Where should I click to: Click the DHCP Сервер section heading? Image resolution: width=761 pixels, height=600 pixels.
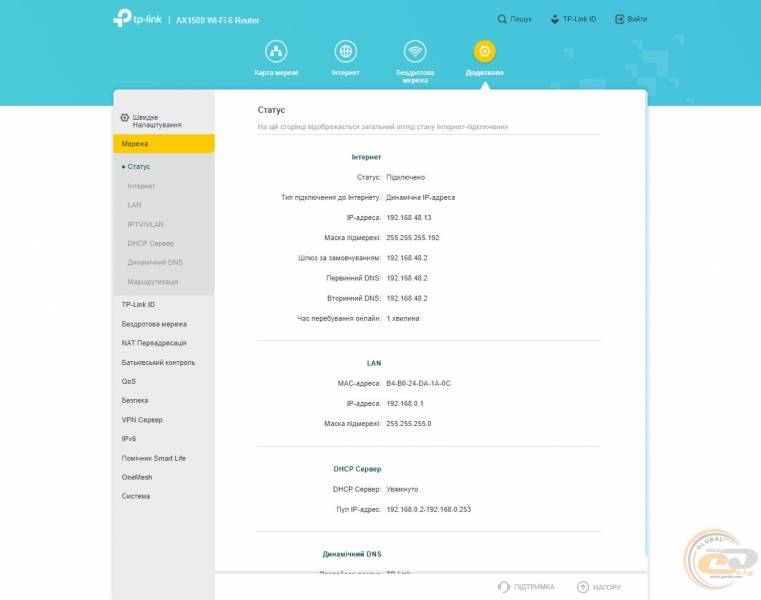[357, 468]
